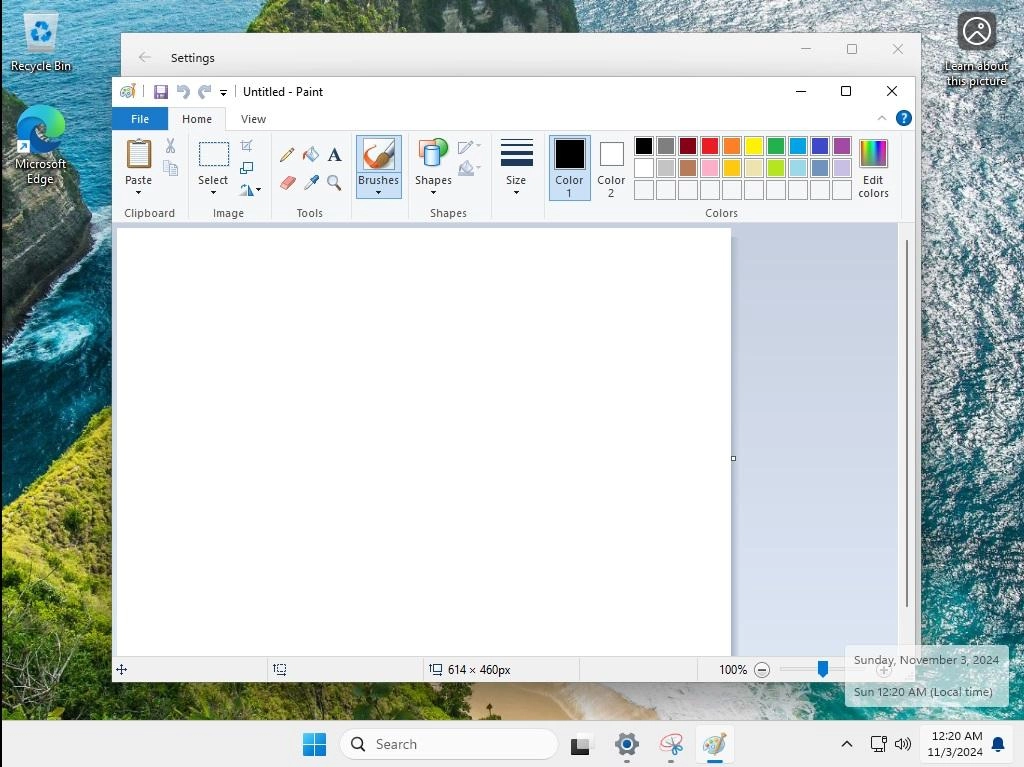
Task: Open the Paint File menu
Action: [139, 118]
